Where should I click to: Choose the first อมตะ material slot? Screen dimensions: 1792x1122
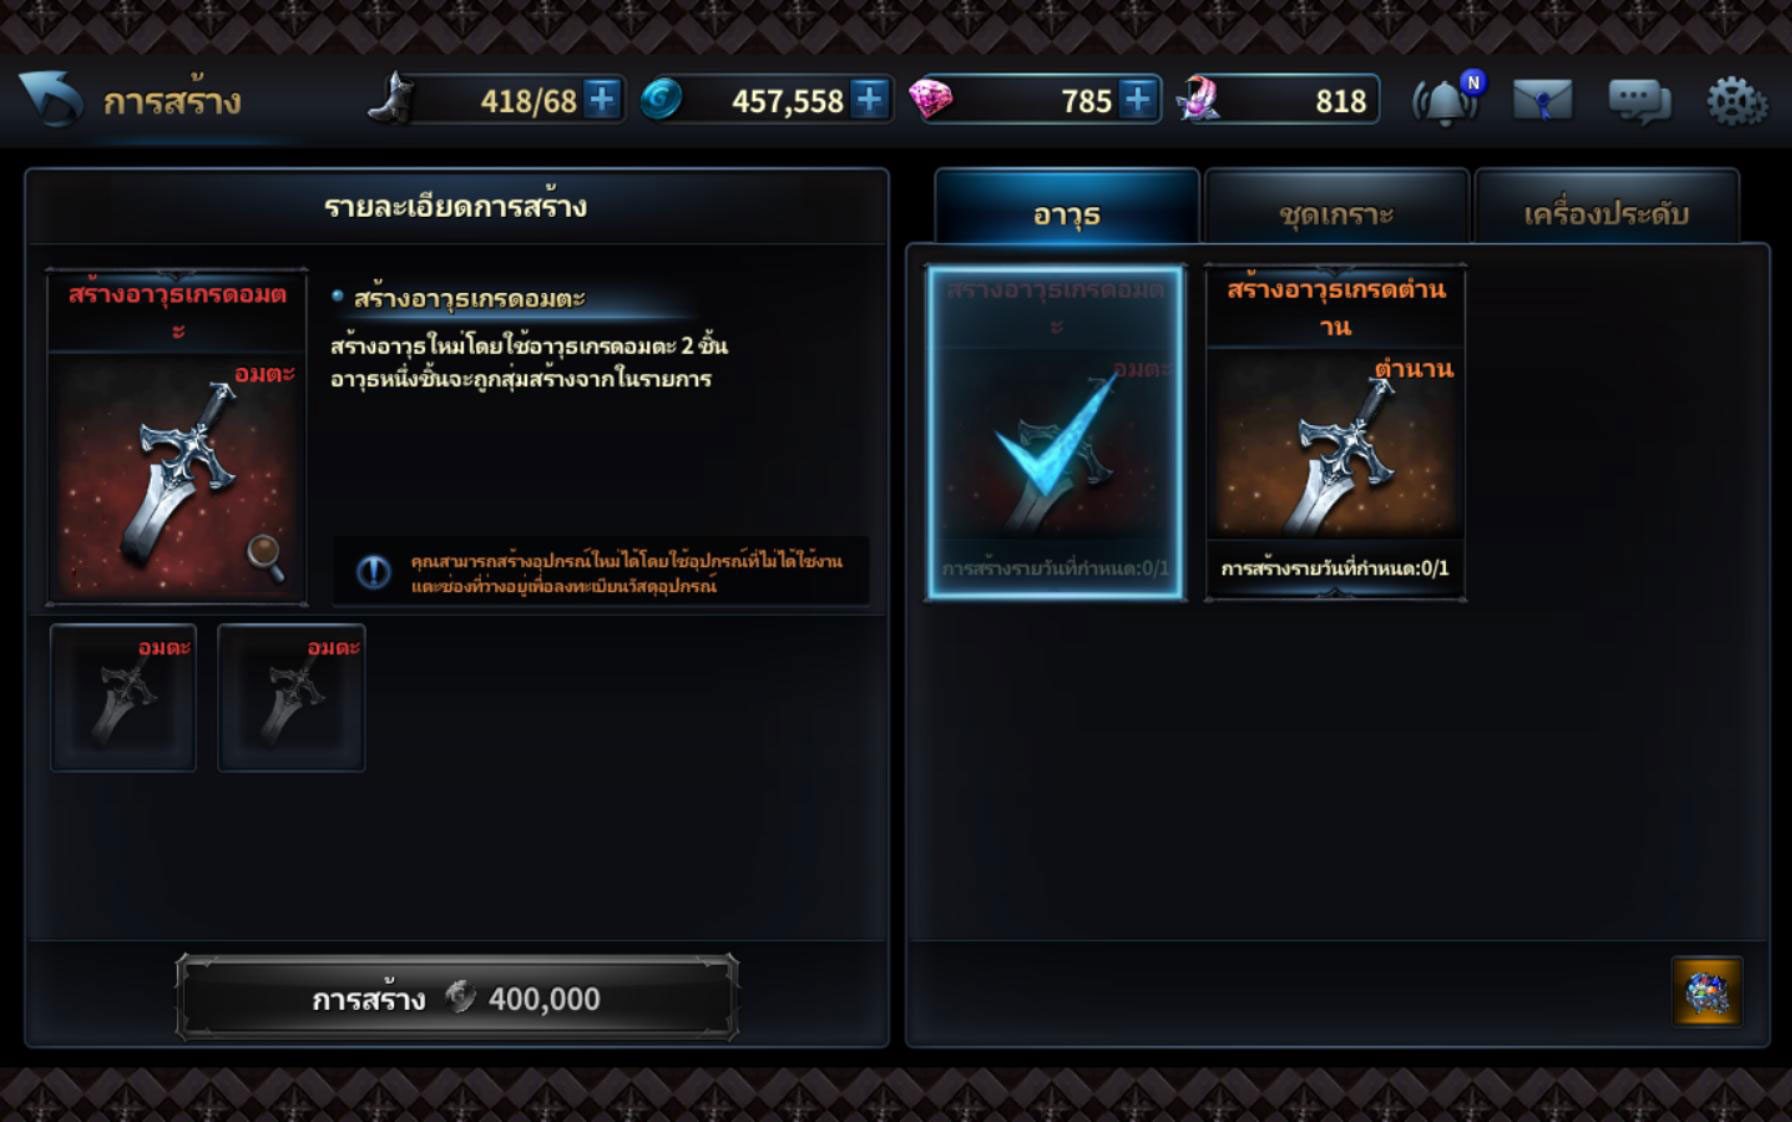pyautogui.click(x=123, y=697)
